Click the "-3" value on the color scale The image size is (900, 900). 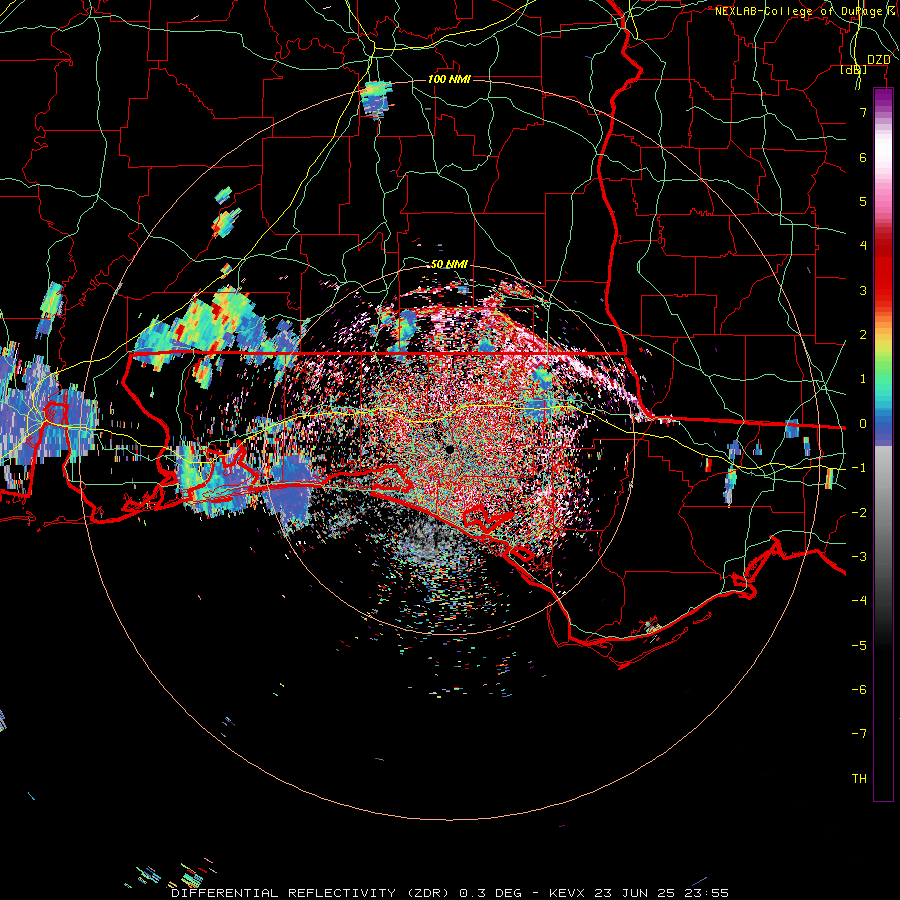(859, 557)
